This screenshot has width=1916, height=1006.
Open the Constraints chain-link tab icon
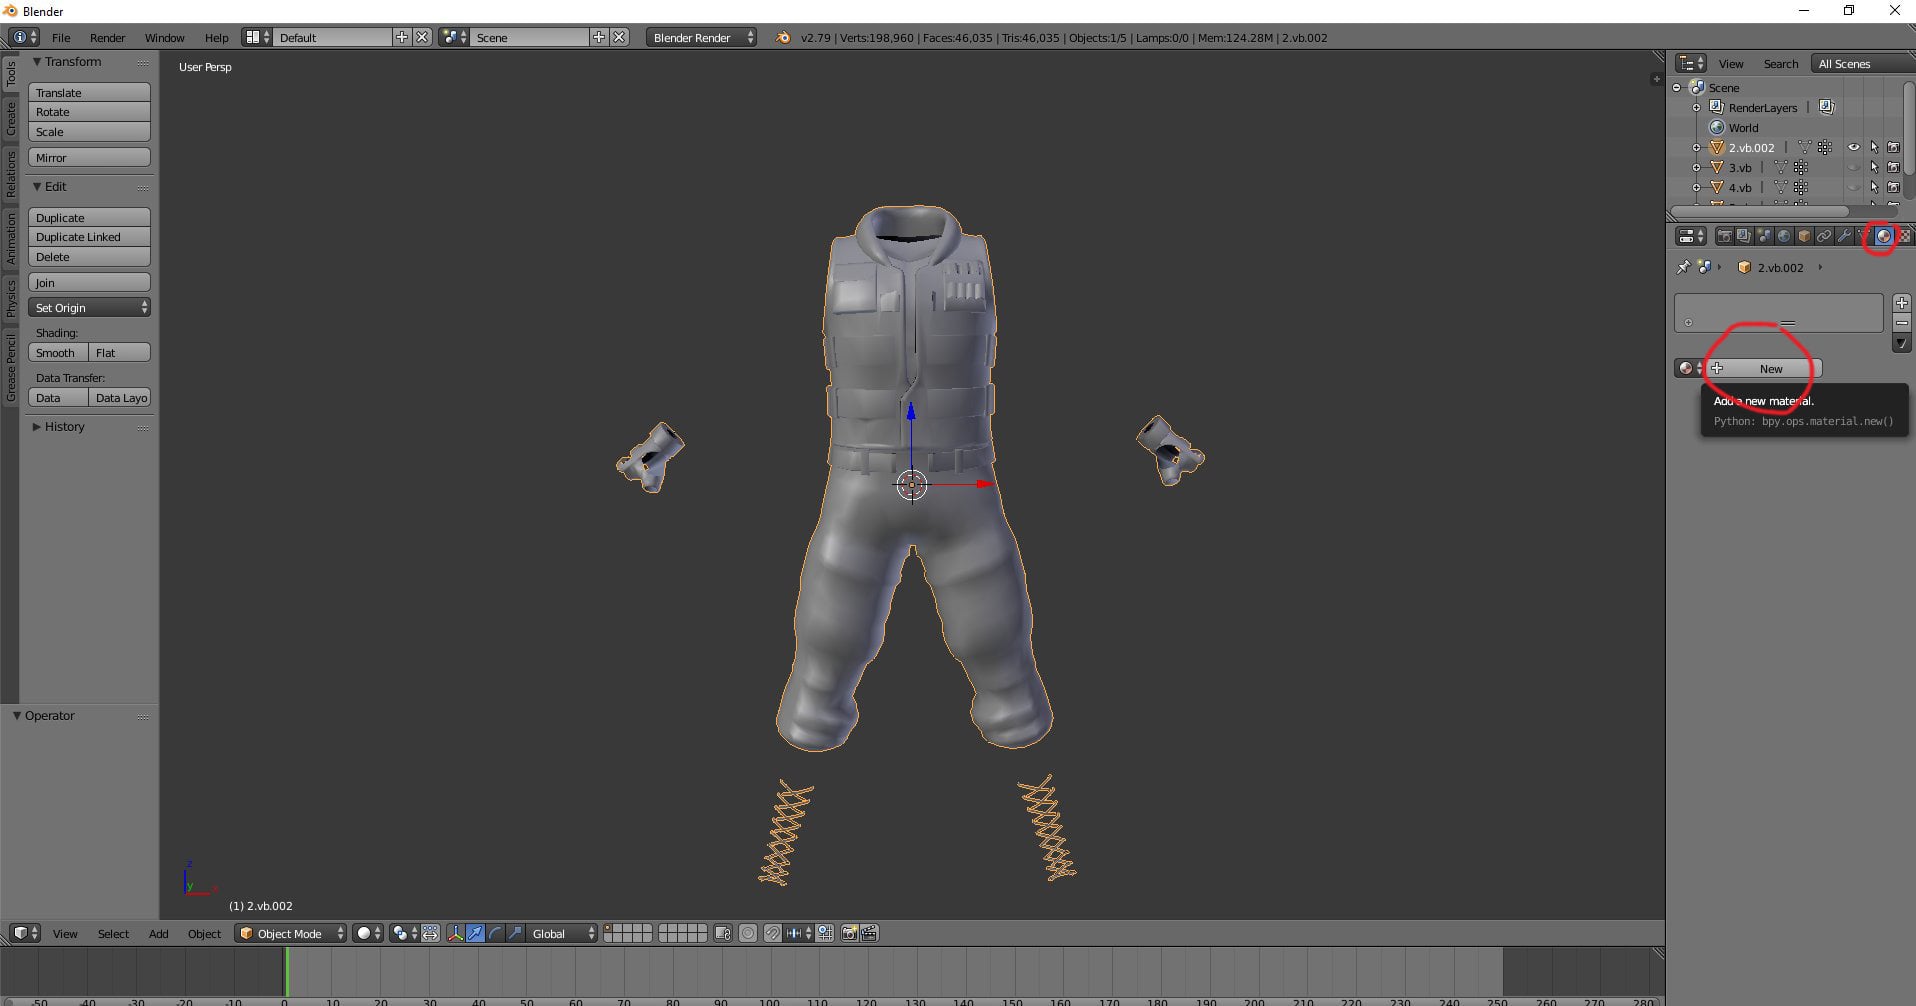pos(1824,236)
